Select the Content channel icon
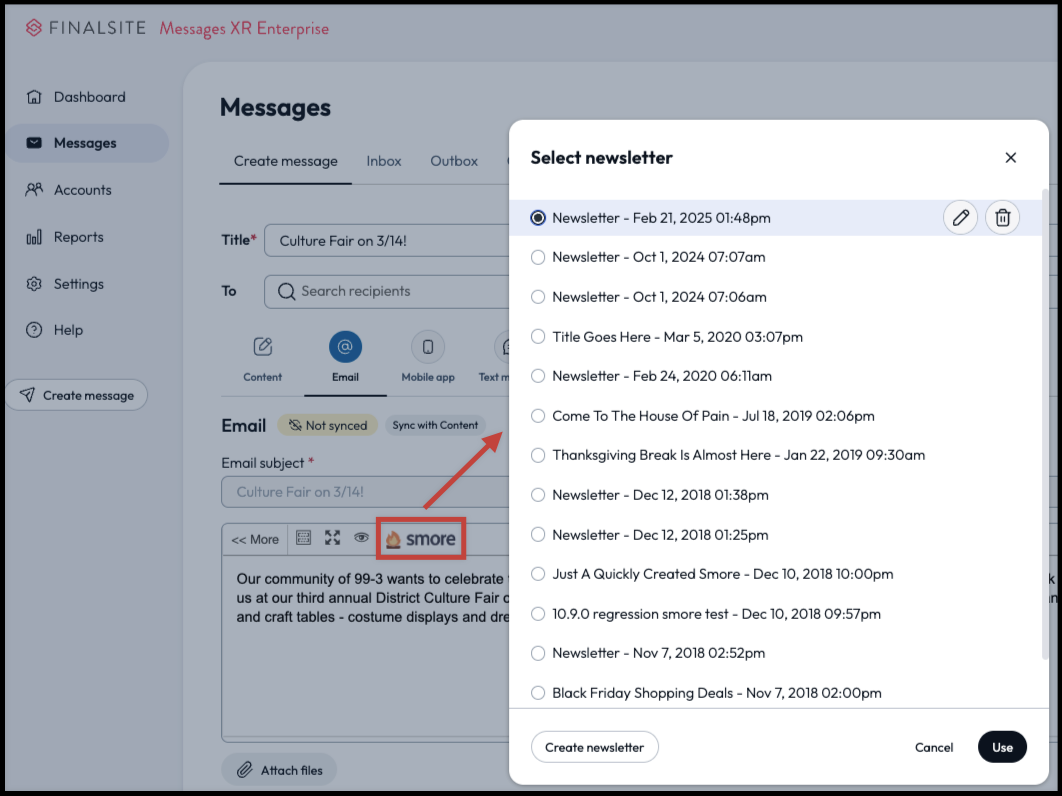Image resolution: width=1062 pixels, height=796 pixels. (263, 346)
